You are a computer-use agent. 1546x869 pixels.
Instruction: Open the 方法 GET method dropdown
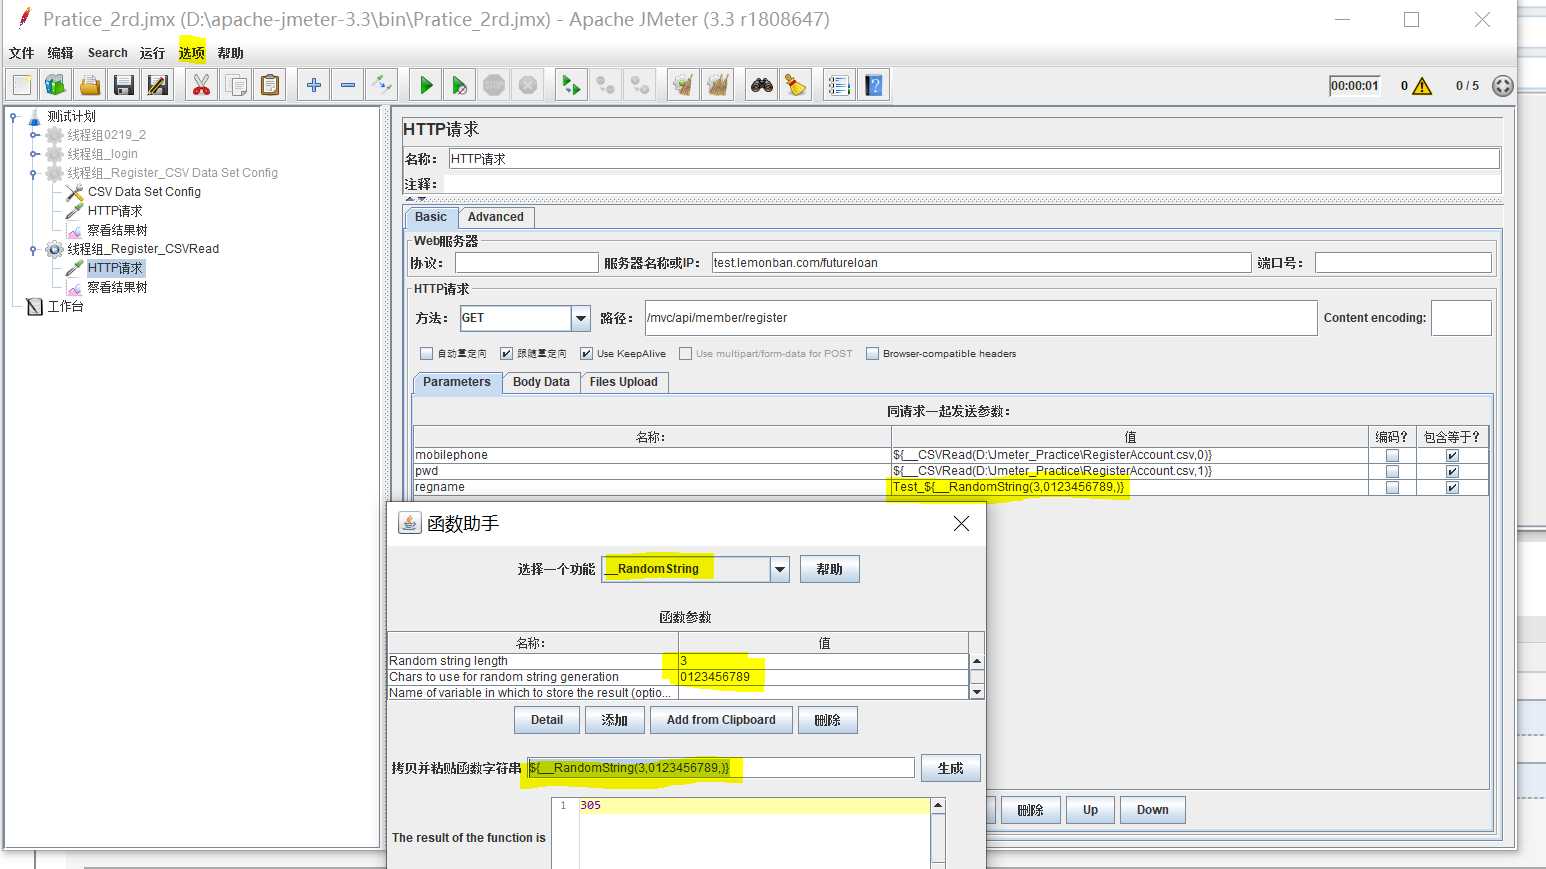[x=580, y=318]
